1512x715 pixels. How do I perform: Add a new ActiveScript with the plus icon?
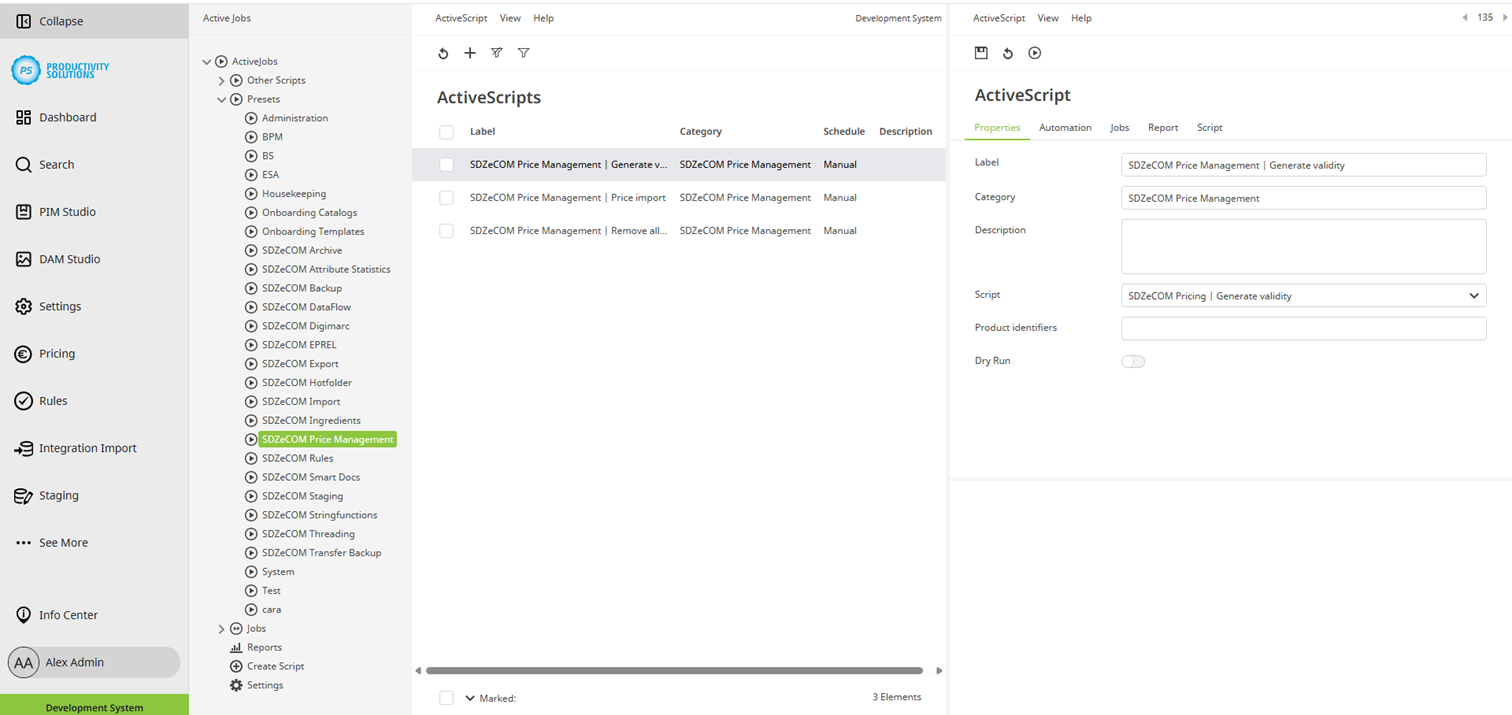[x=470, y=53]
